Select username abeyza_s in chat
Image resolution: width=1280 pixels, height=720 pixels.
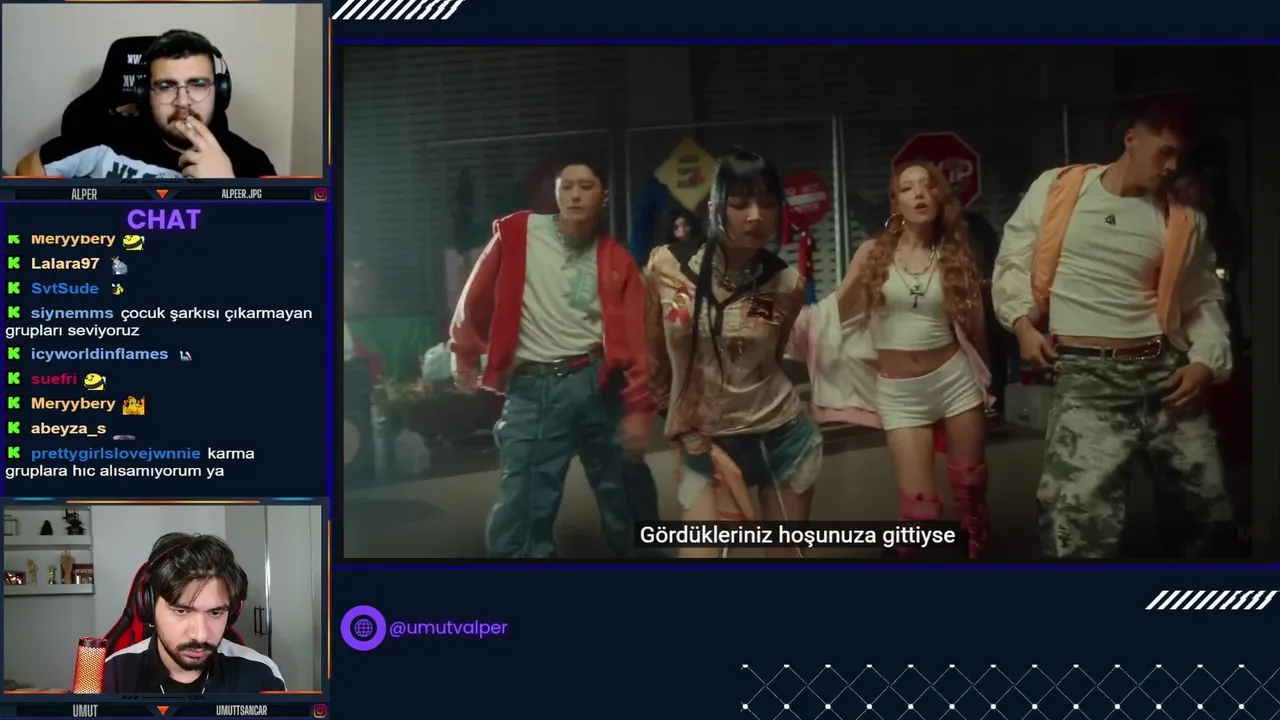pyautogui.click(x=68, y=428)
